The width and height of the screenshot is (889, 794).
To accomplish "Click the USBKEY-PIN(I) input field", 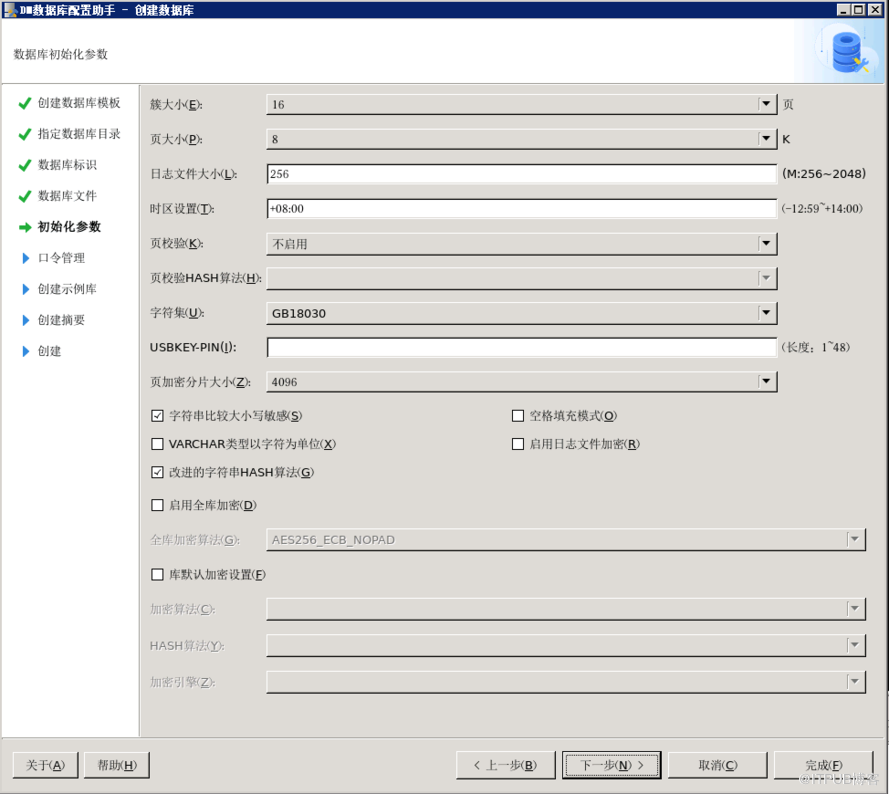I will pos(522,347).
